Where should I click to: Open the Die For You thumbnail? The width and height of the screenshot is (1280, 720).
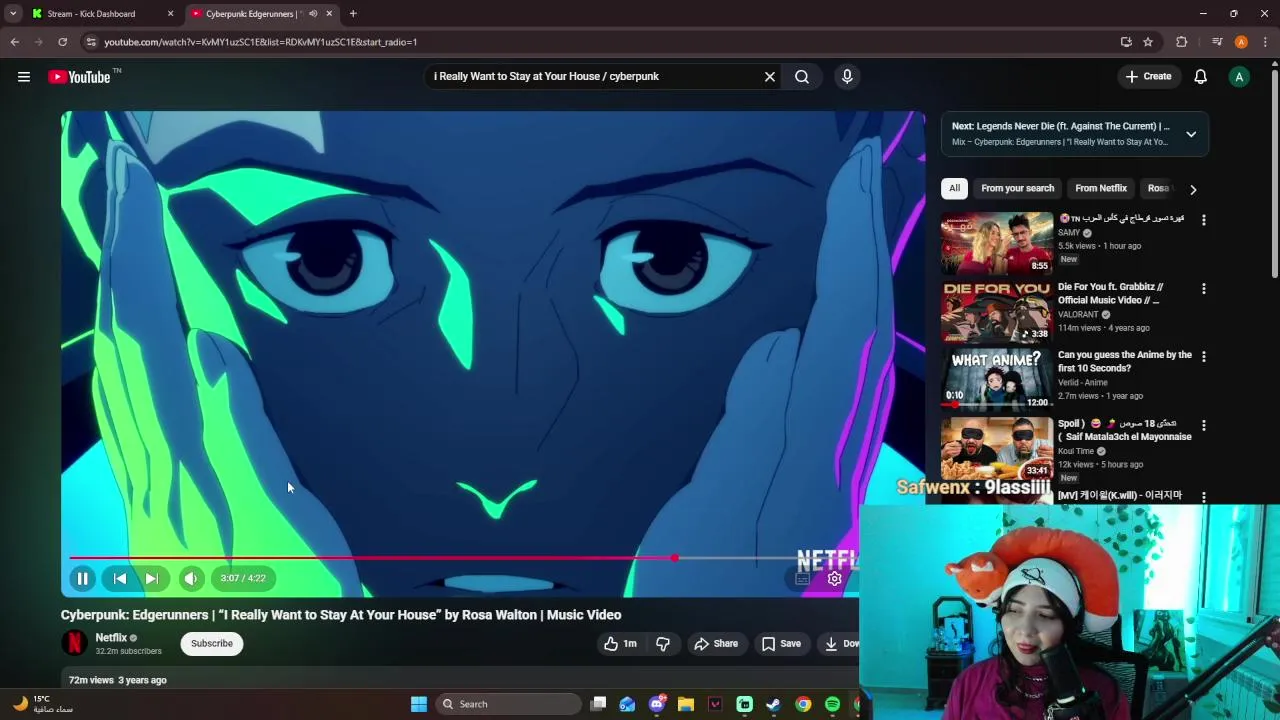[997, 311]
